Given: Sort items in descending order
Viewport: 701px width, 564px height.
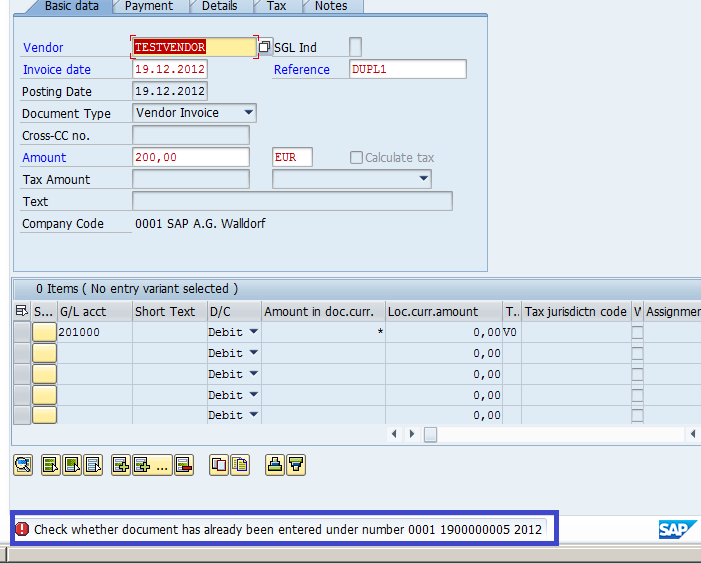Looking at the screenshot, I should click(x=296, y=465).
